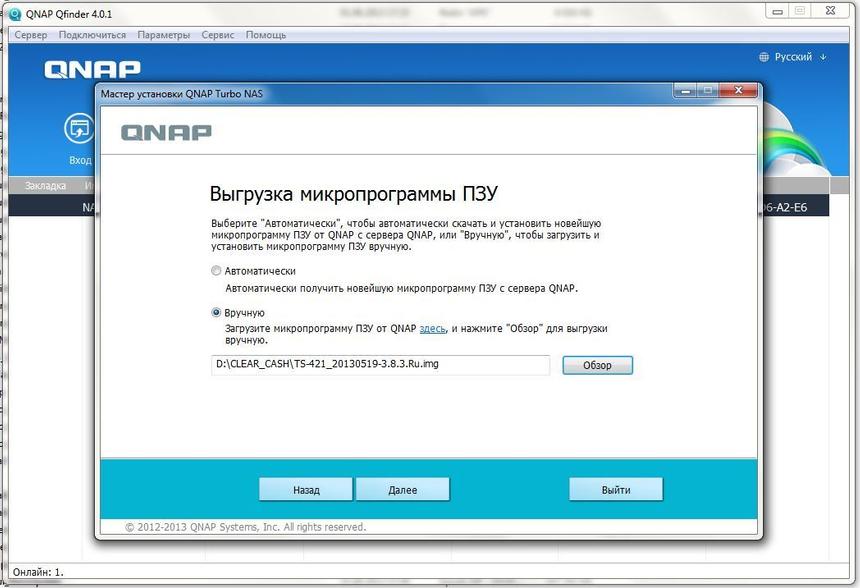Open the Сервер menu

click(x=30, y=35)
